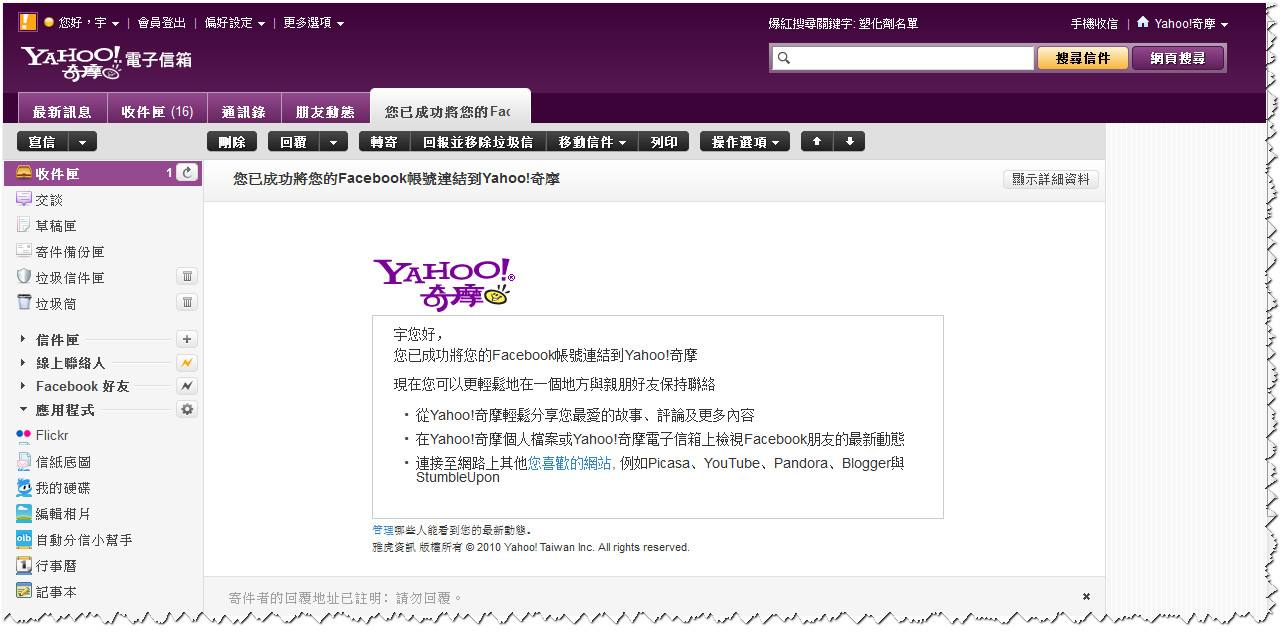1287x633 pixels.
Task: Switch to the 朋友動態 tab
Action: click(325, 110)
